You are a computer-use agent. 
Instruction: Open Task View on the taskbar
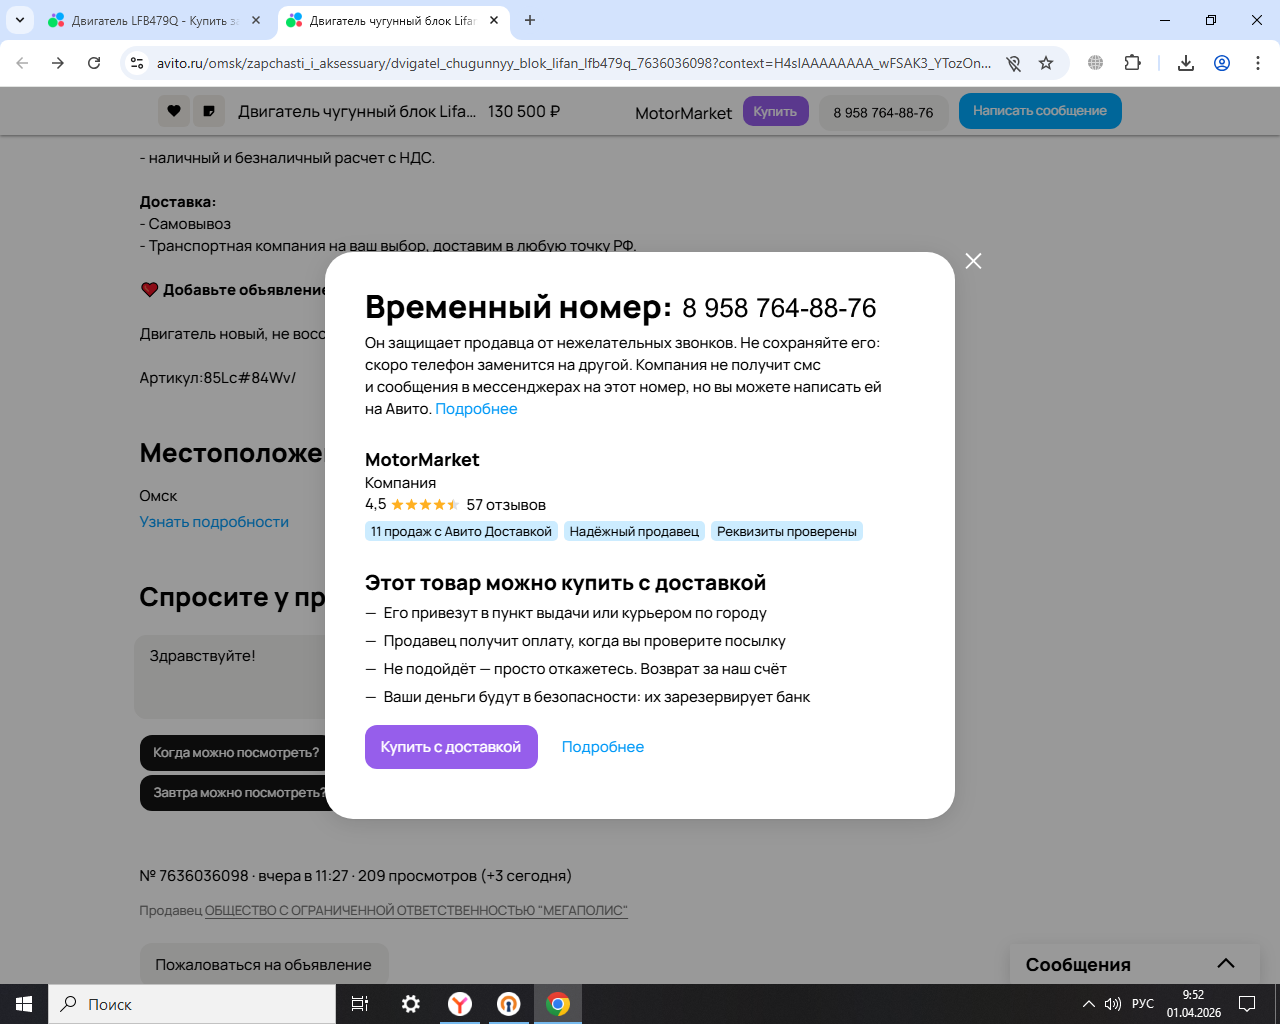click(x=360, y=1004)
